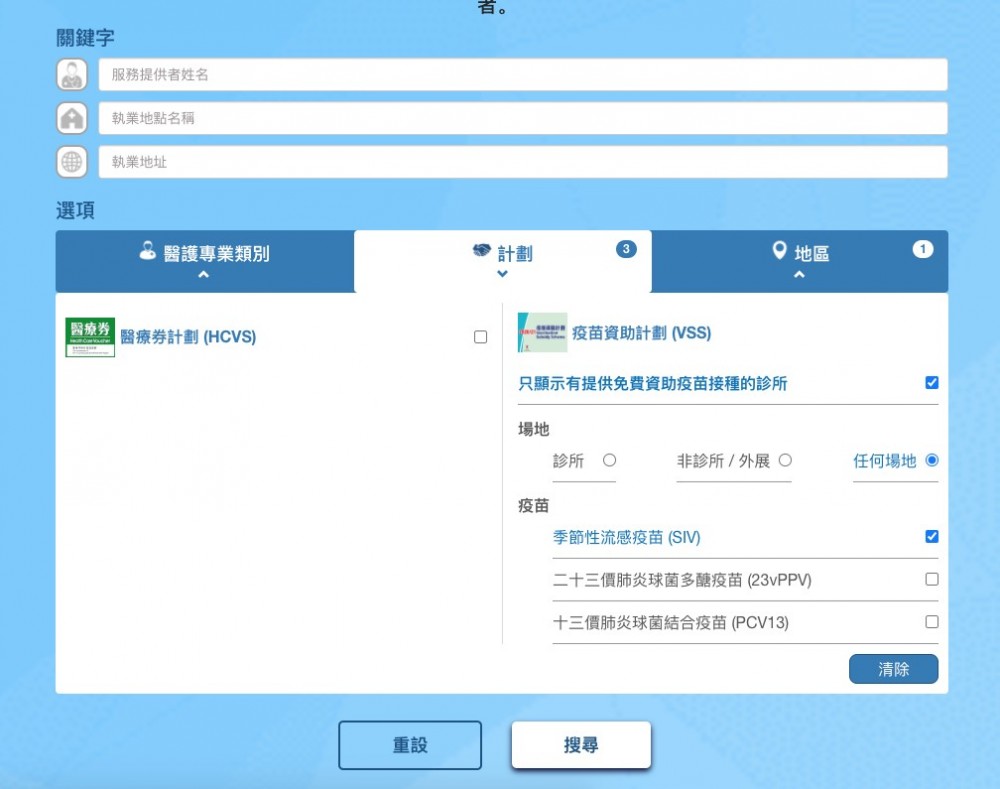This screenshot has height=789, width=1000.
Task: Click the count badge on 計劃 tab
Action: tap(626, 249)
